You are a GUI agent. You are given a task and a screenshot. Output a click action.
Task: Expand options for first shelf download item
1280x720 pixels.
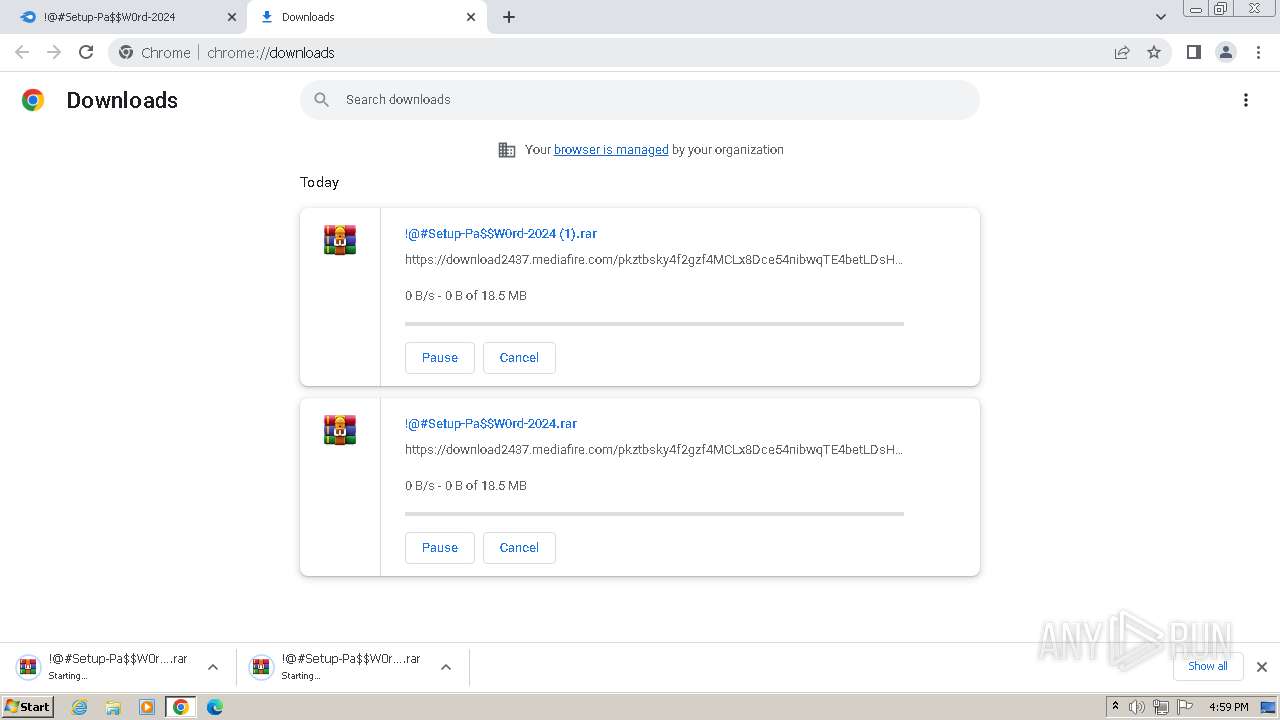(213, 667)
